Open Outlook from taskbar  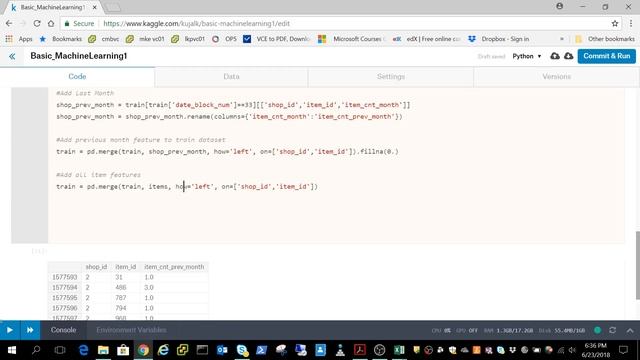tap(222, 350)
